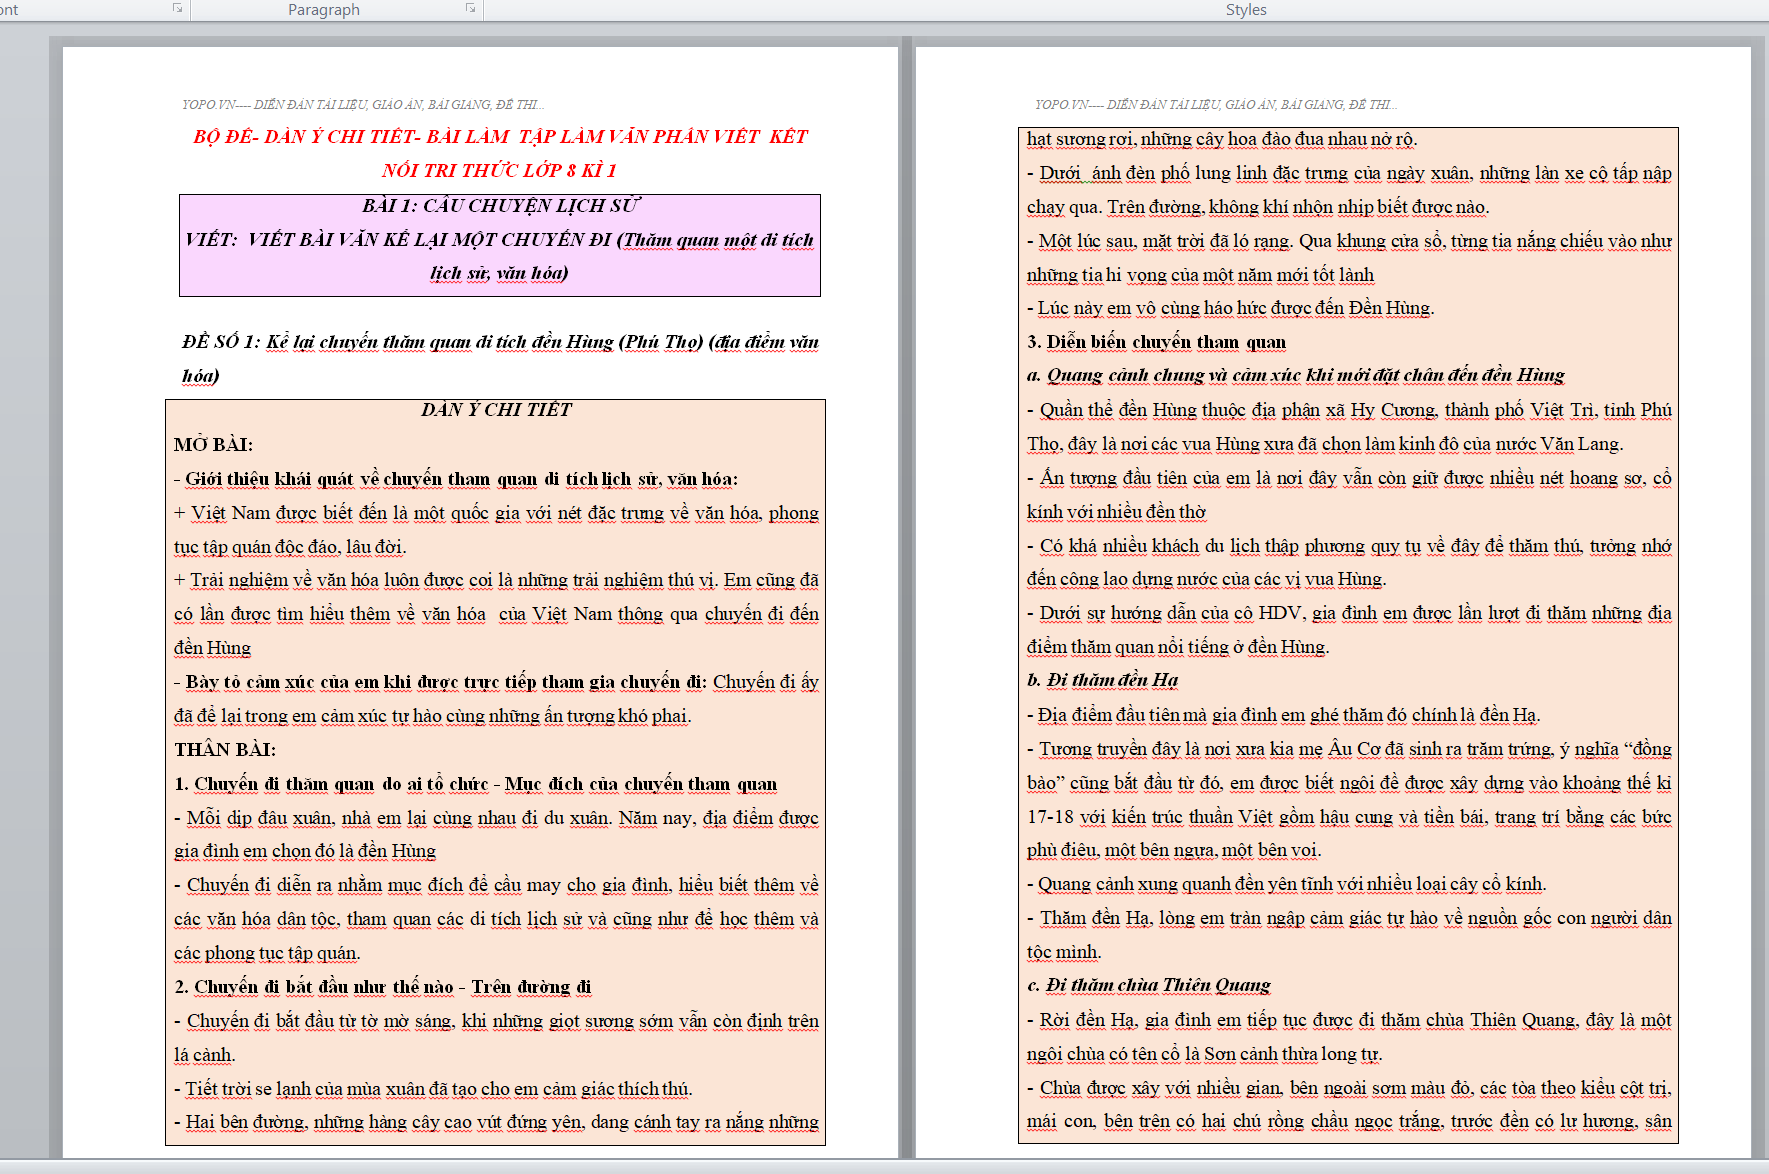
Task: Click the line 'kính với nhiều đền thờ'
Action: point(1117,512)
